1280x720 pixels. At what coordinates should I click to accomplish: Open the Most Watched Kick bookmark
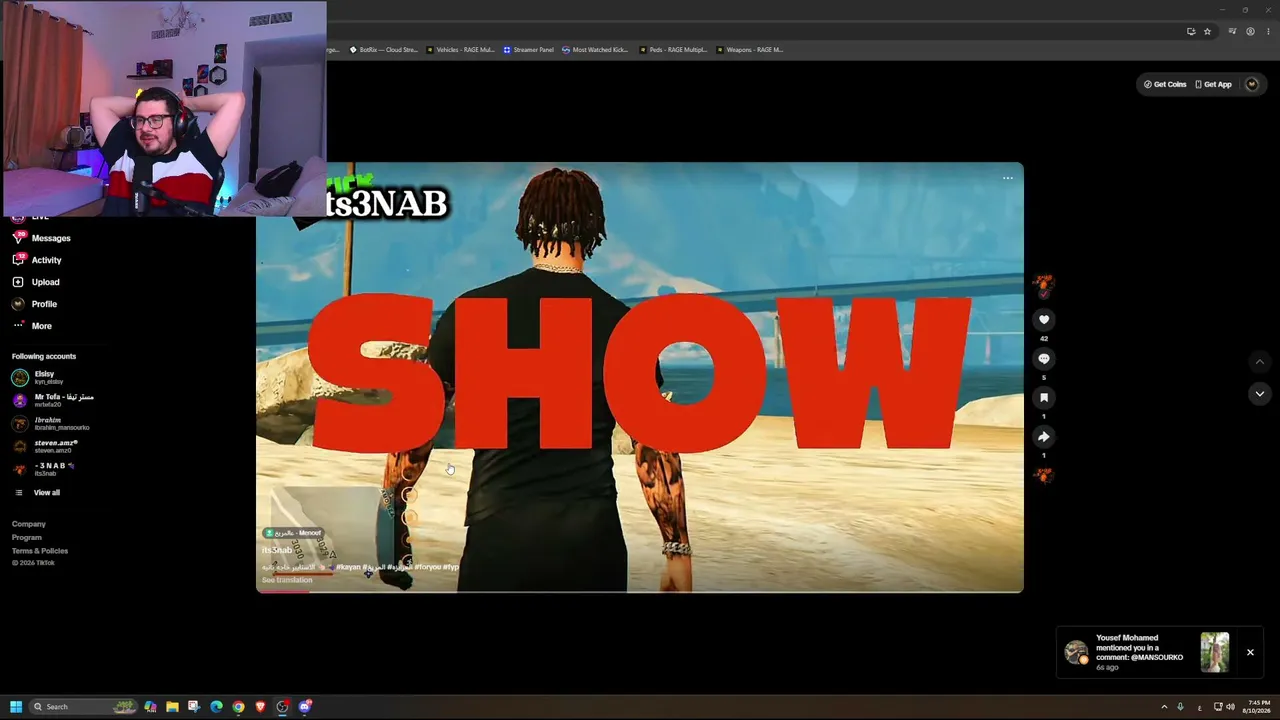point(595,50)
